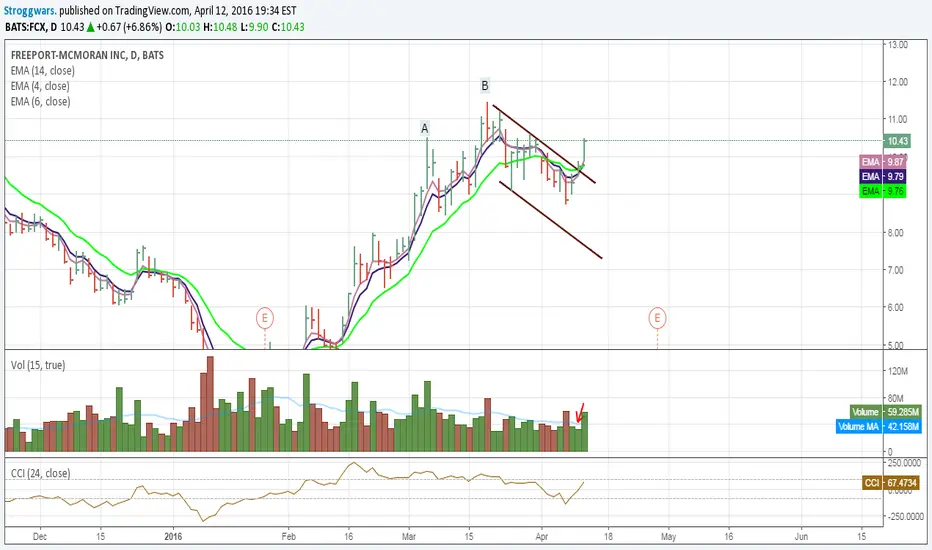Click the 'Dec' date axis label

[x=40, y=536]
